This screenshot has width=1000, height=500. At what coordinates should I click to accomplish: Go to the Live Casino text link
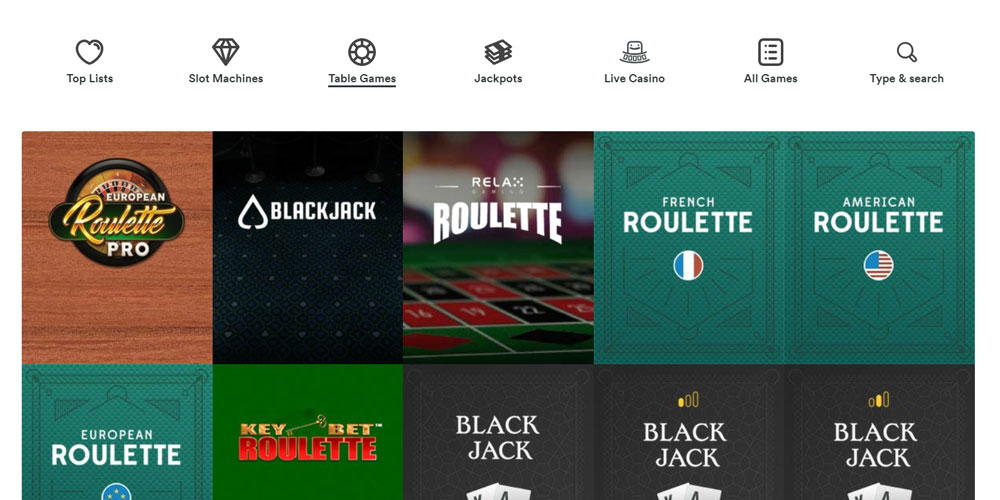tap(634, 78)
